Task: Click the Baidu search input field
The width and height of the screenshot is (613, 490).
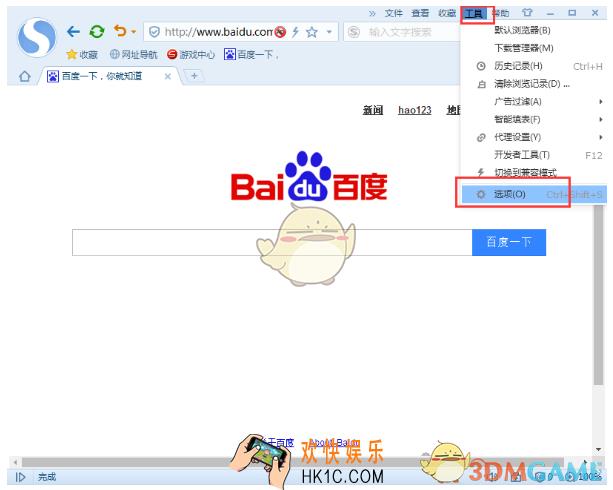Action: click(x=272, y=242)
